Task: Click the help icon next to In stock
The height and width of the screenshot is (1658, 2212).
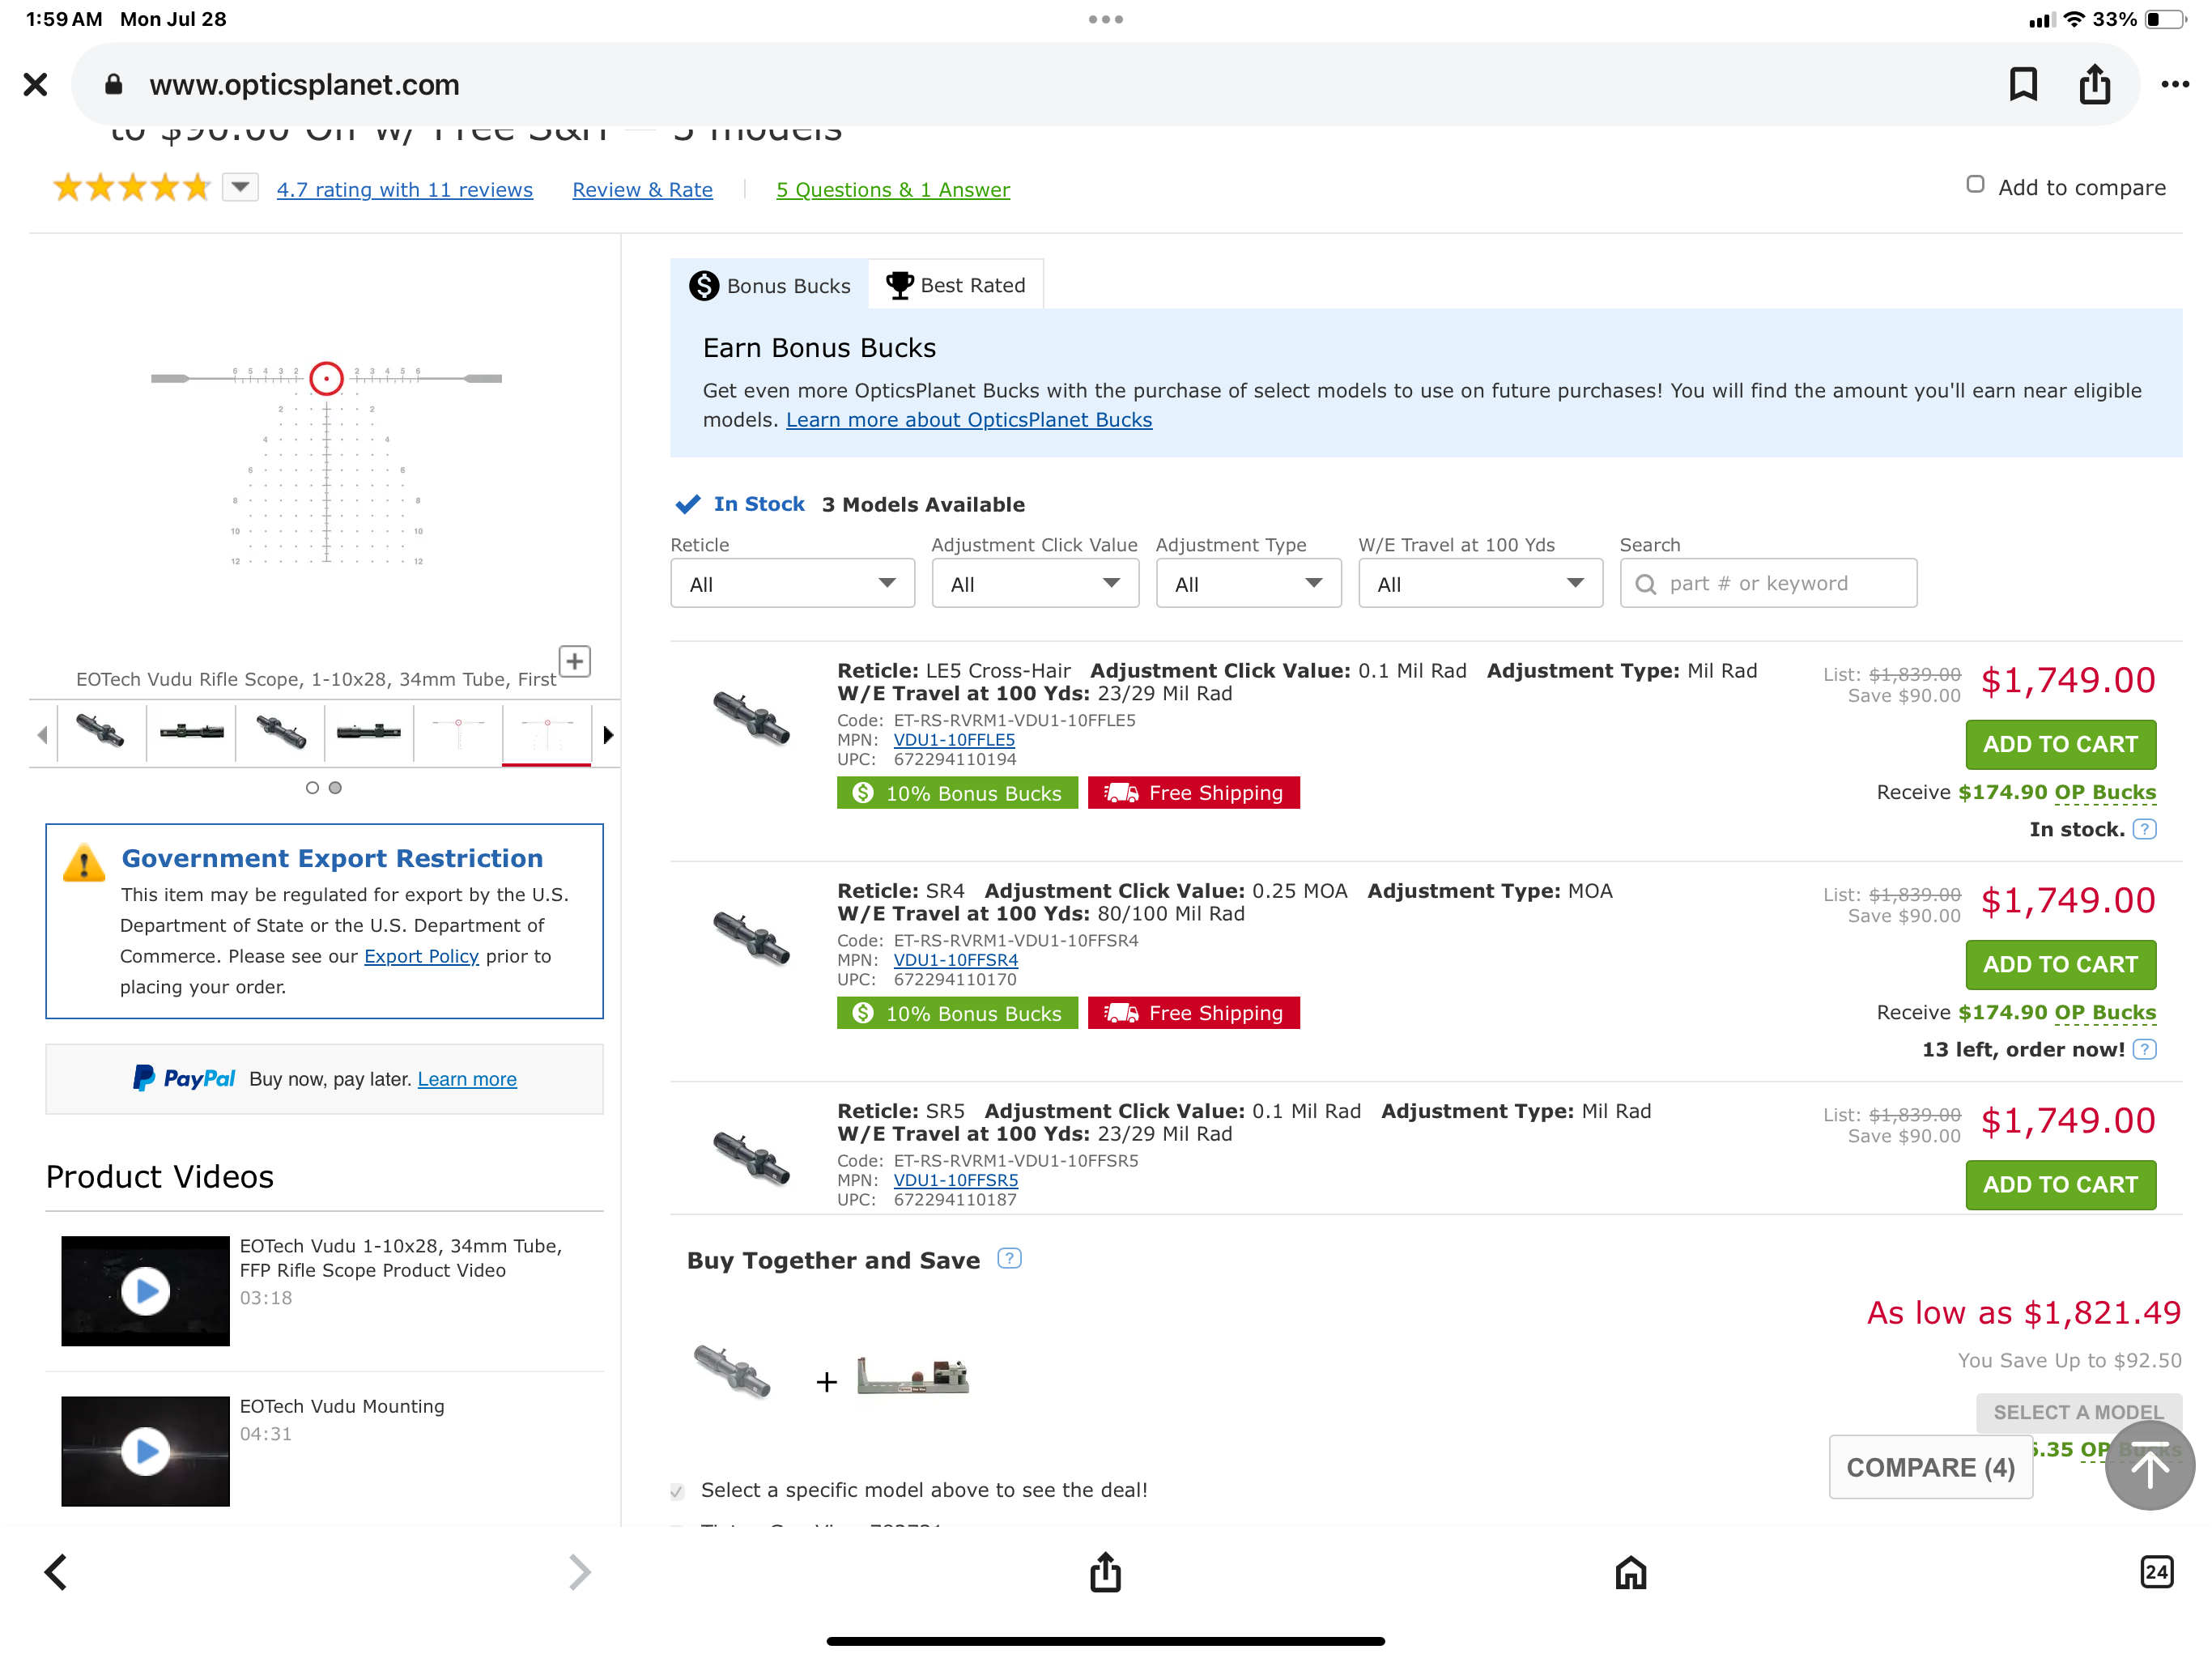Action: [x=2144, y=829]
